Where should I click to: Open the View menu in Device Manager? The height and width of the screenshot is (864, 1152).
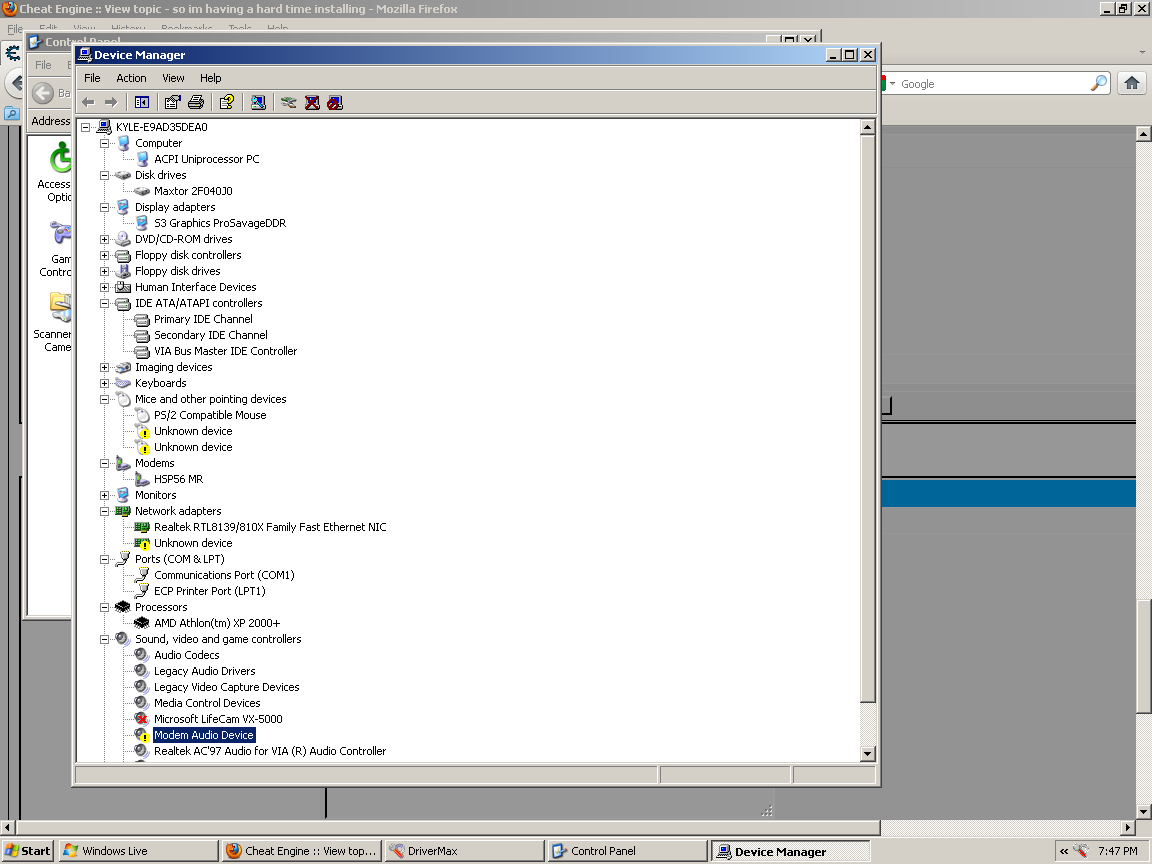[173, 78]
